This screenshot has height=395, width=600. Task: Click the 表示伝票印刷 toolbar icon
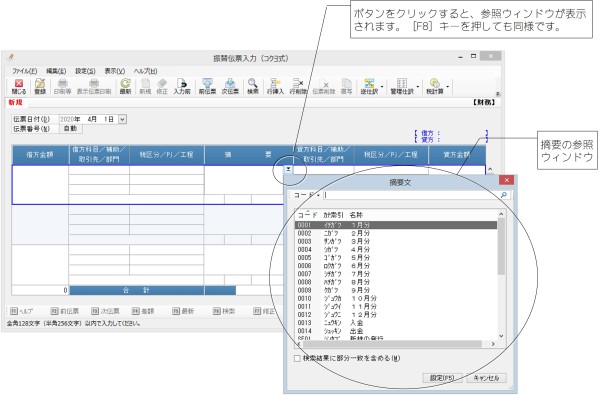[x=94, y=87]
